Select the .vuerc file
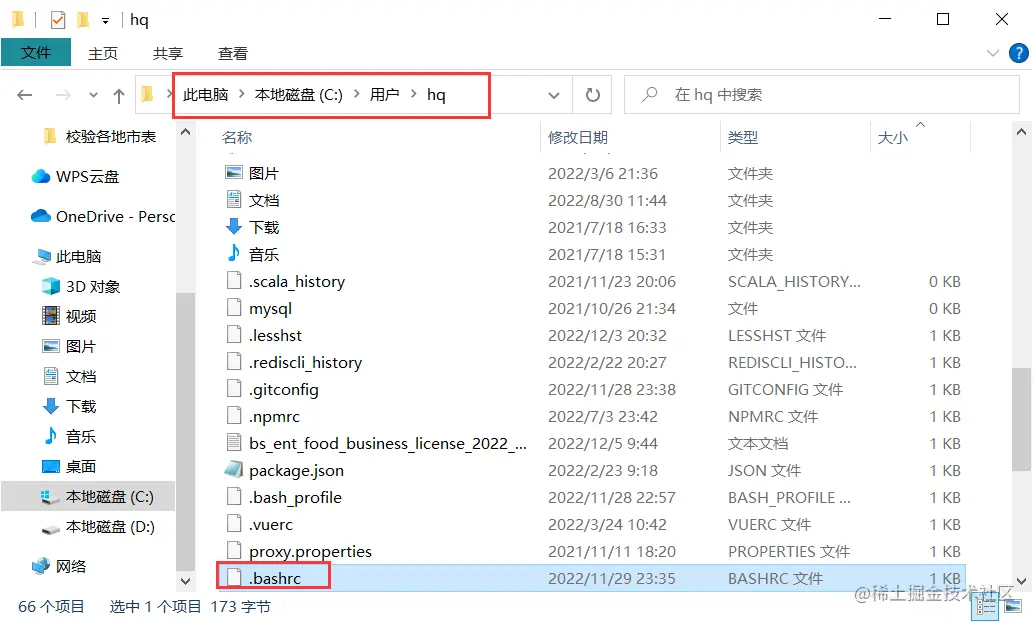The image size is (1033, 622). pyautogui.click(x=271, y=524)
